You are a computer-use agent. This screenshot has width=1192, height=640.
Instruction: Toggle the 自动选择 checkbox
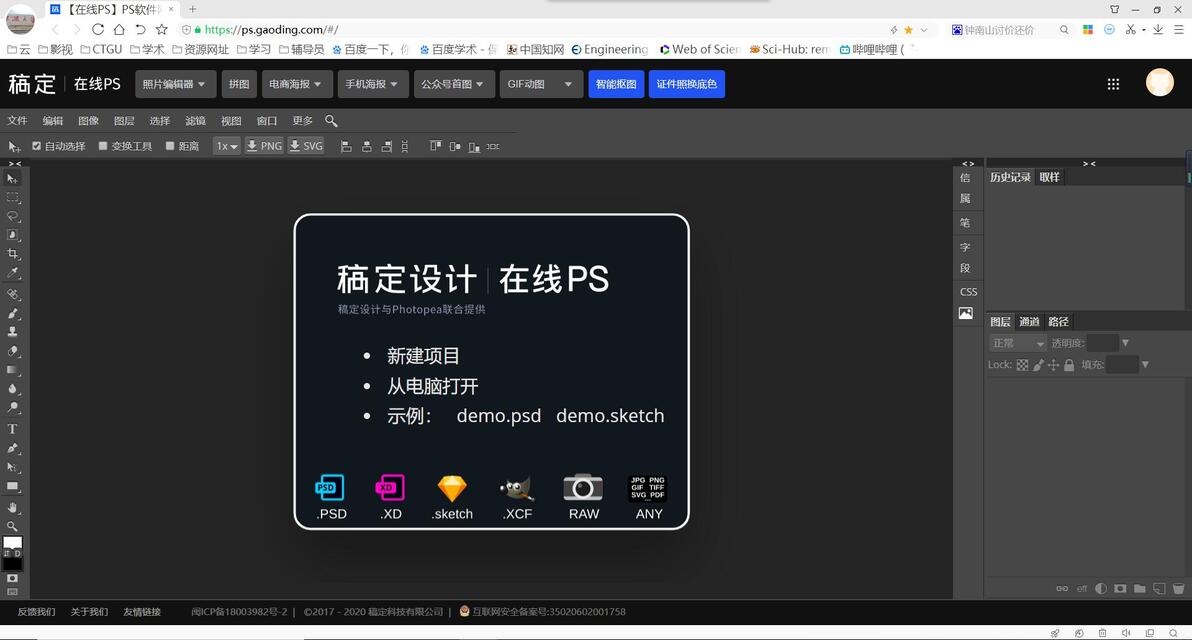pos(36,146)
